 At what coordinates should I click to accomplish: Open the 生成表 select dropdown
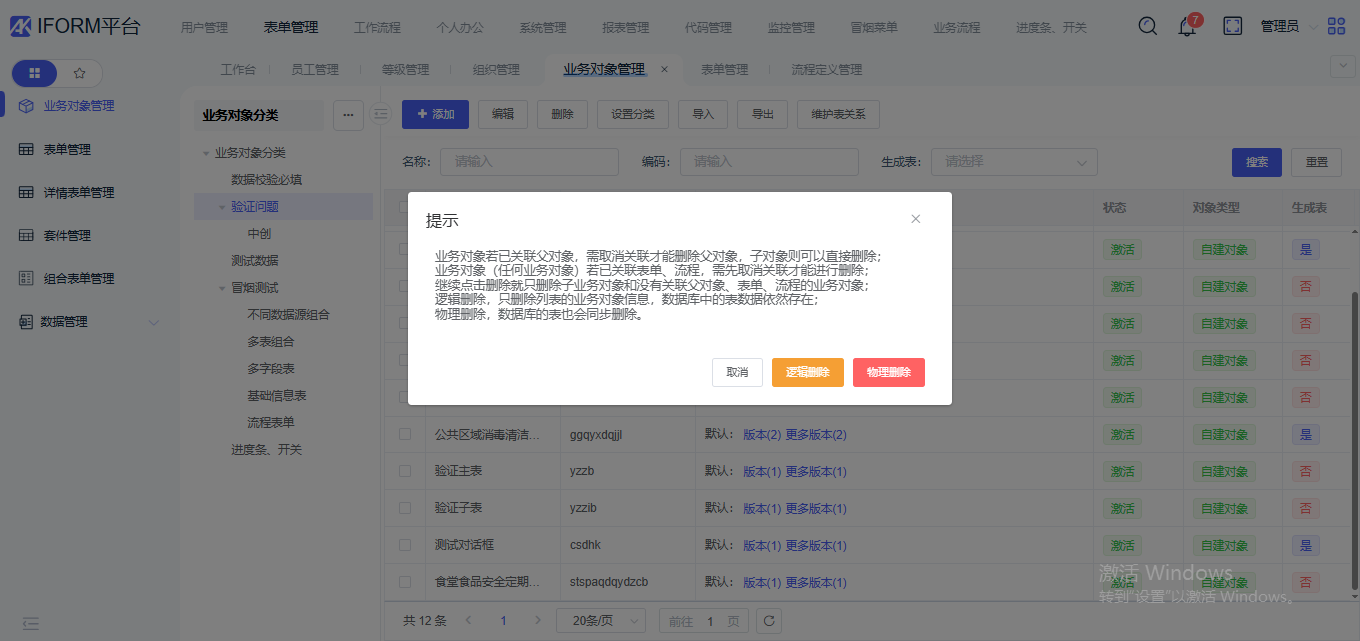click(1014, 162)
